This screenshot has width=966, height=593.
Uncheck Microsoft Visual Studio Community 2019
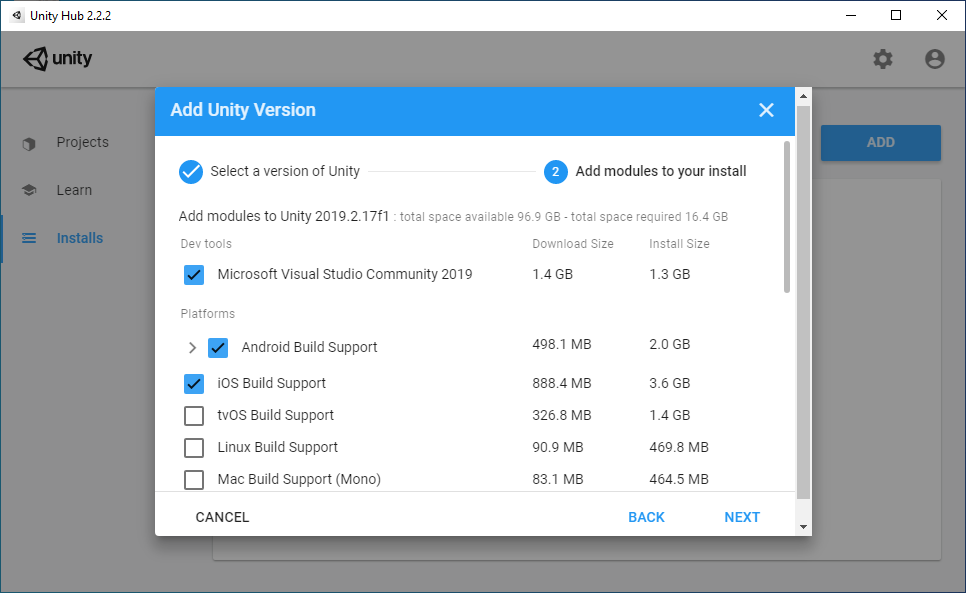194,275
